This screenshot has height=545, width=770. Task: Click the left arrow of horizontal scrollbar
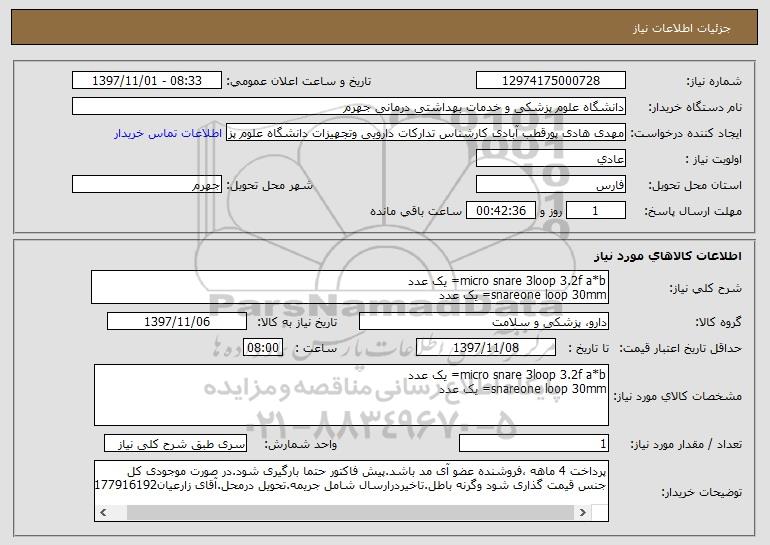[103, 513]
